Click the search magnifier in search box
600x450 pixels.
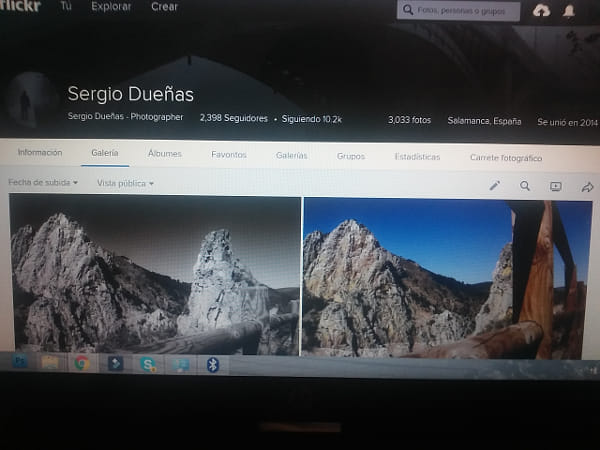click(x=408, y=10)
